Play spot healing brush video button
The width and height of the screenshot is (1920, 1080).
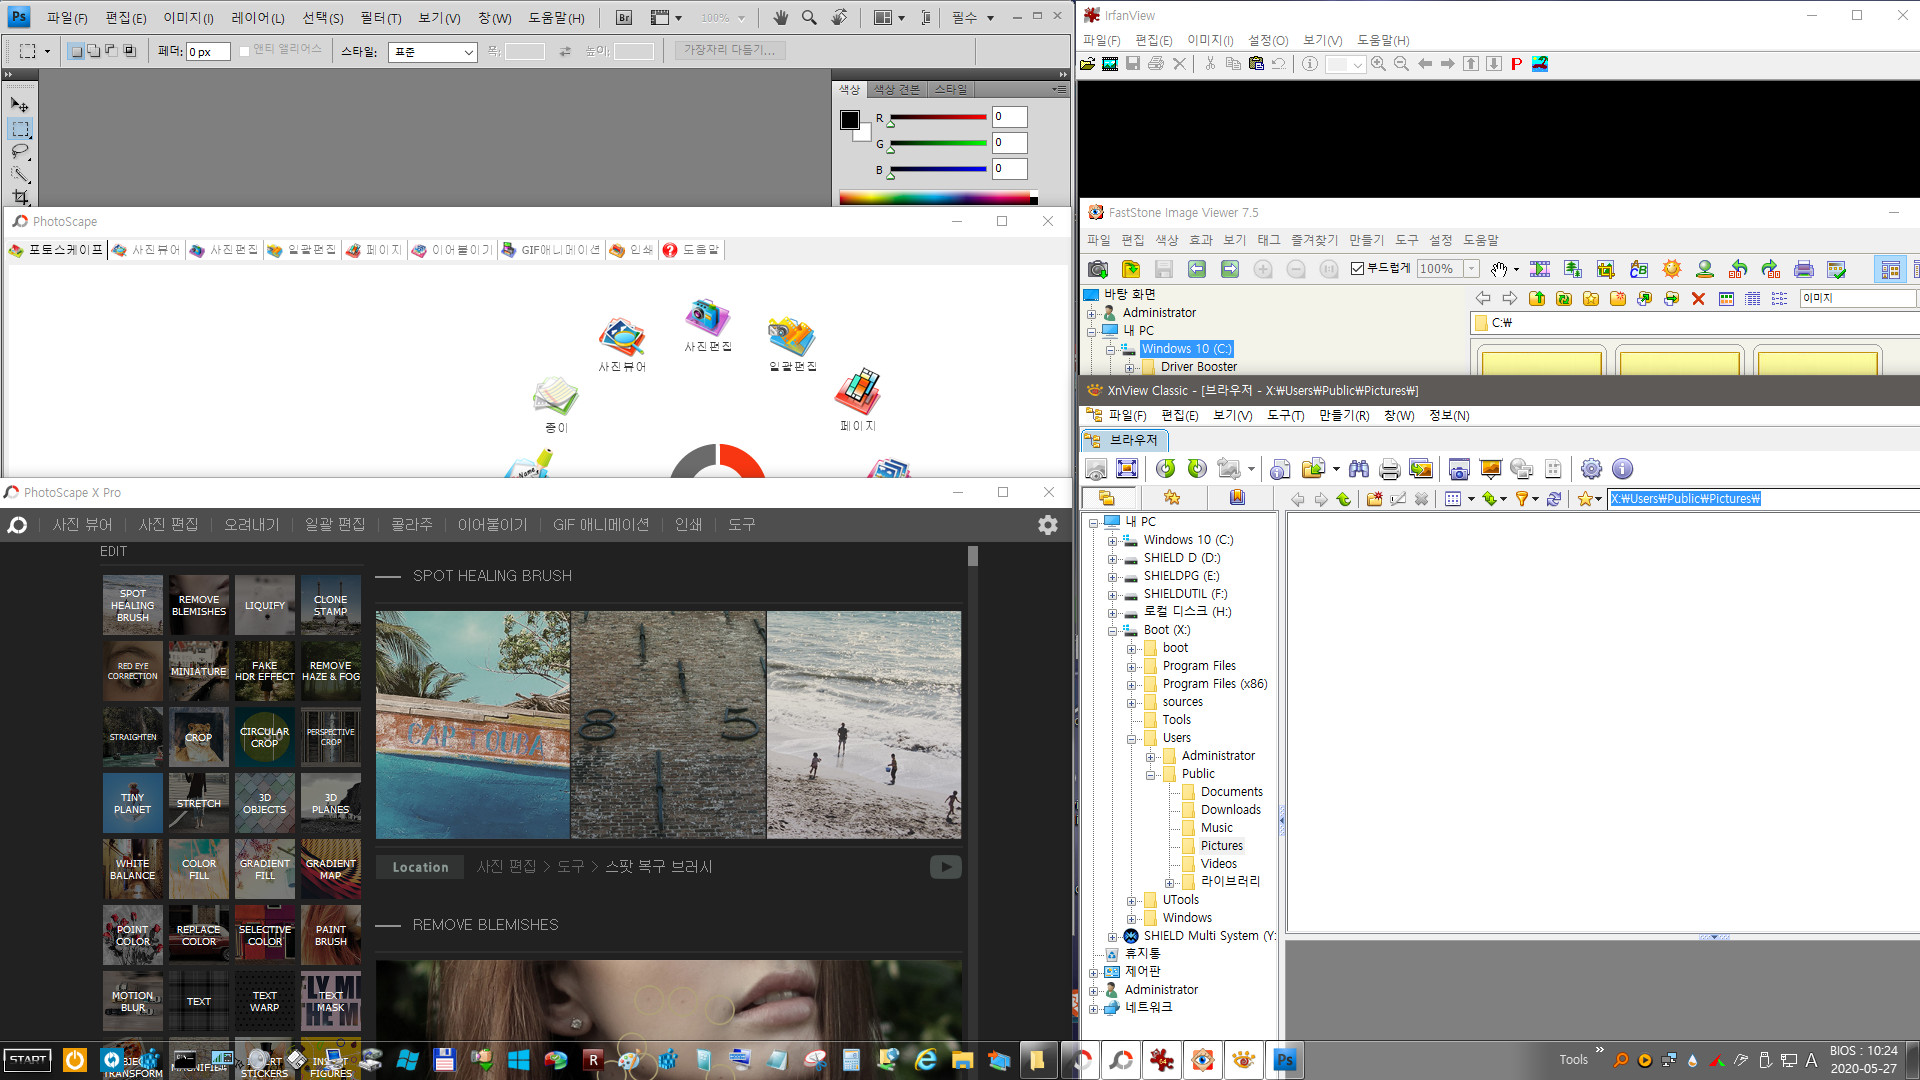(x=945, y=867)
